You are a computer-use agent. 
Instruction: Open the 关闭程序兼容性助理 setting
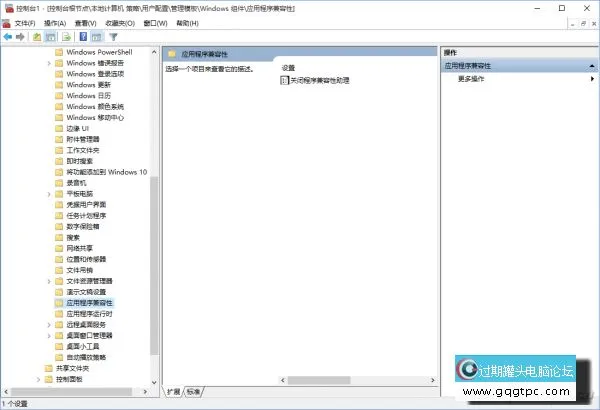point(320,80)
